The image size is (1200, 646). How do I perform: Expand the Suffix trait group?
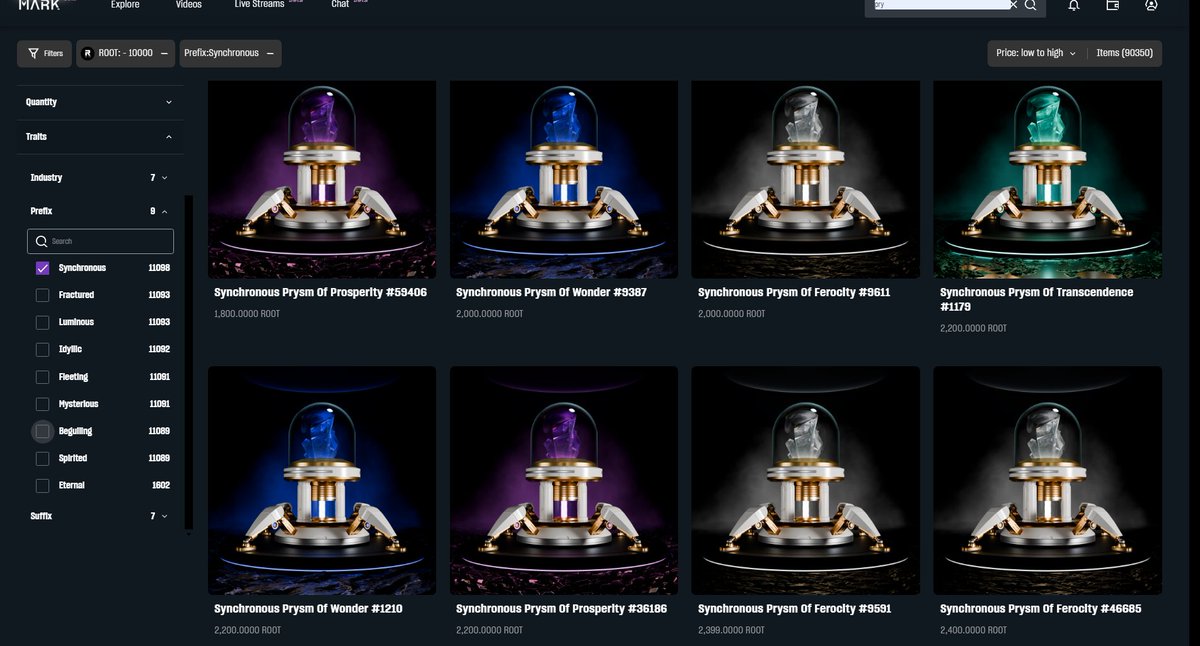pos(100,516)
